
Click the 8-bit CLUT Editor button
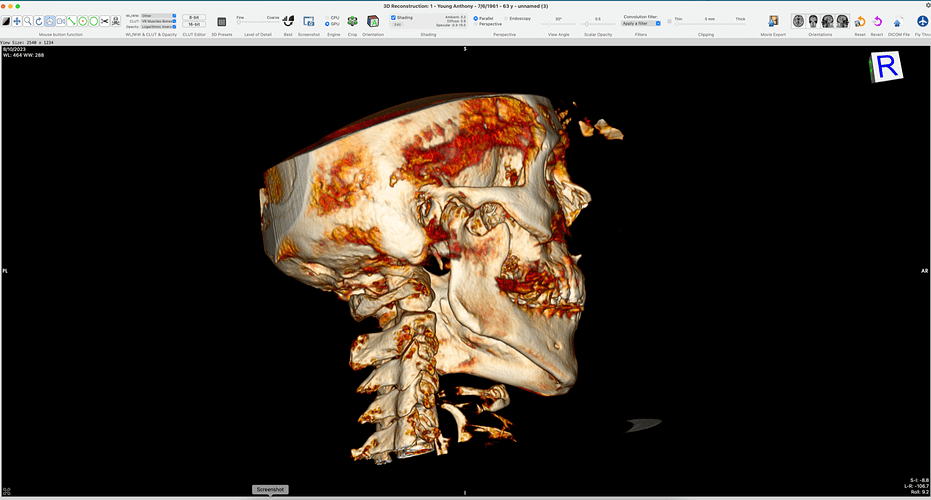194,18
